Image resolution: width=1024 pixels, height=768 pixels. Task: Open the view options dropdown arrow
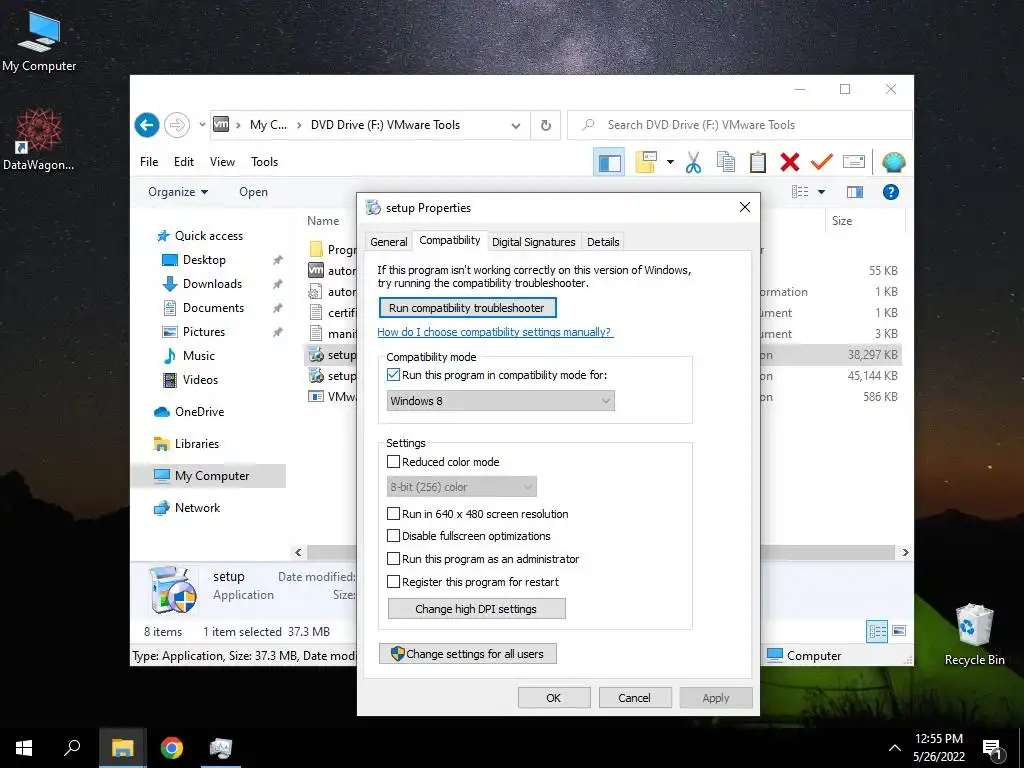(821, 192)
